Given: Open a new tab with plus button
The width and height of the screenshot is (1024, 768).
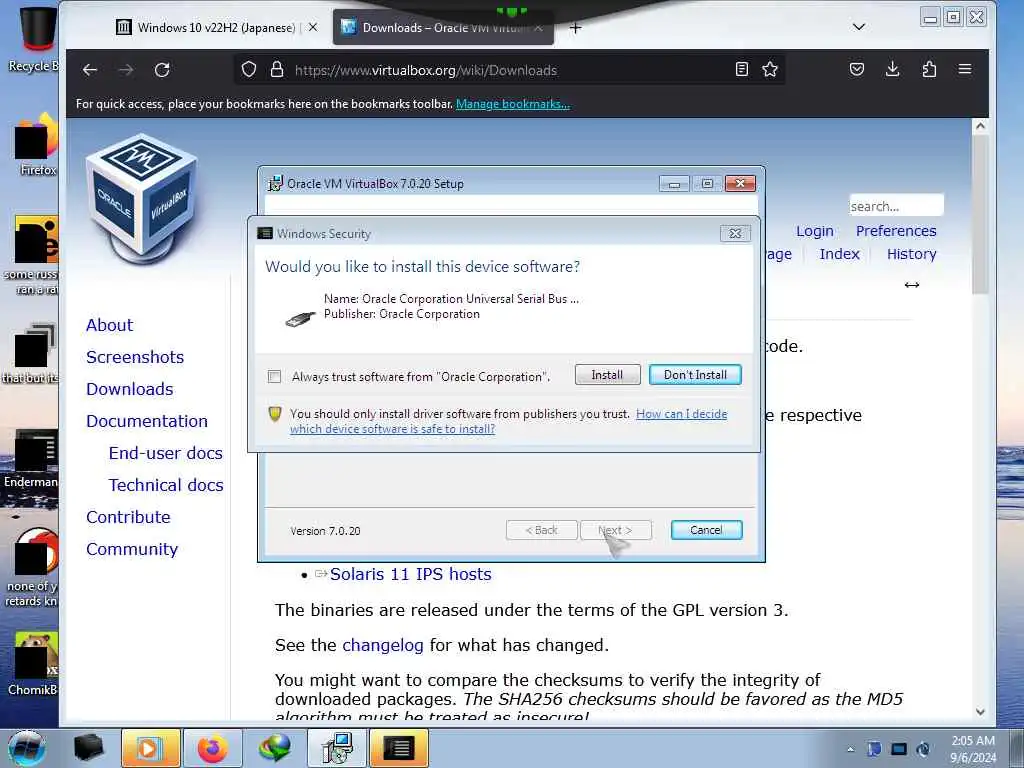Looking at the screenshot, I should coord(575,28).
